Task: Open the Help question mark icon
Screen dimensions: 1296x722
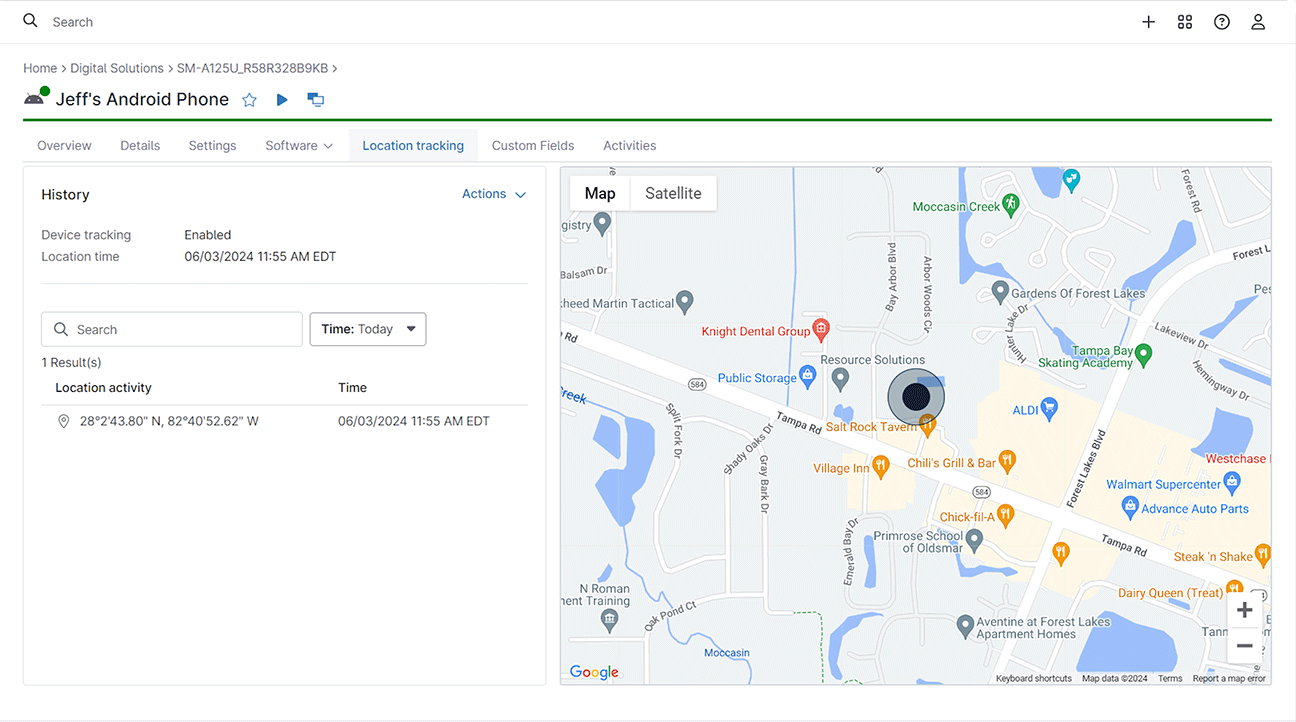Action: point(1221,21)
